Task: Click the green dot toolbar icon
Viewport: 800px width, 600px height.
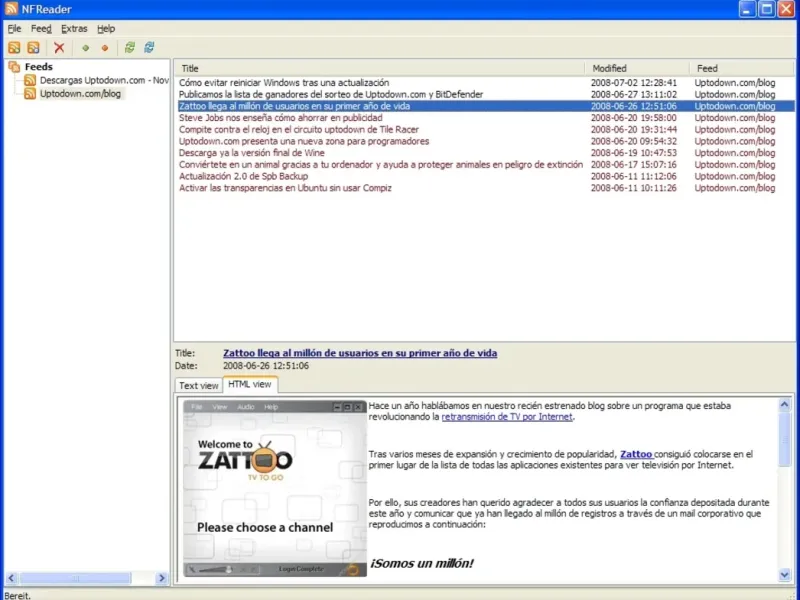Action: (x=85, y=48)
